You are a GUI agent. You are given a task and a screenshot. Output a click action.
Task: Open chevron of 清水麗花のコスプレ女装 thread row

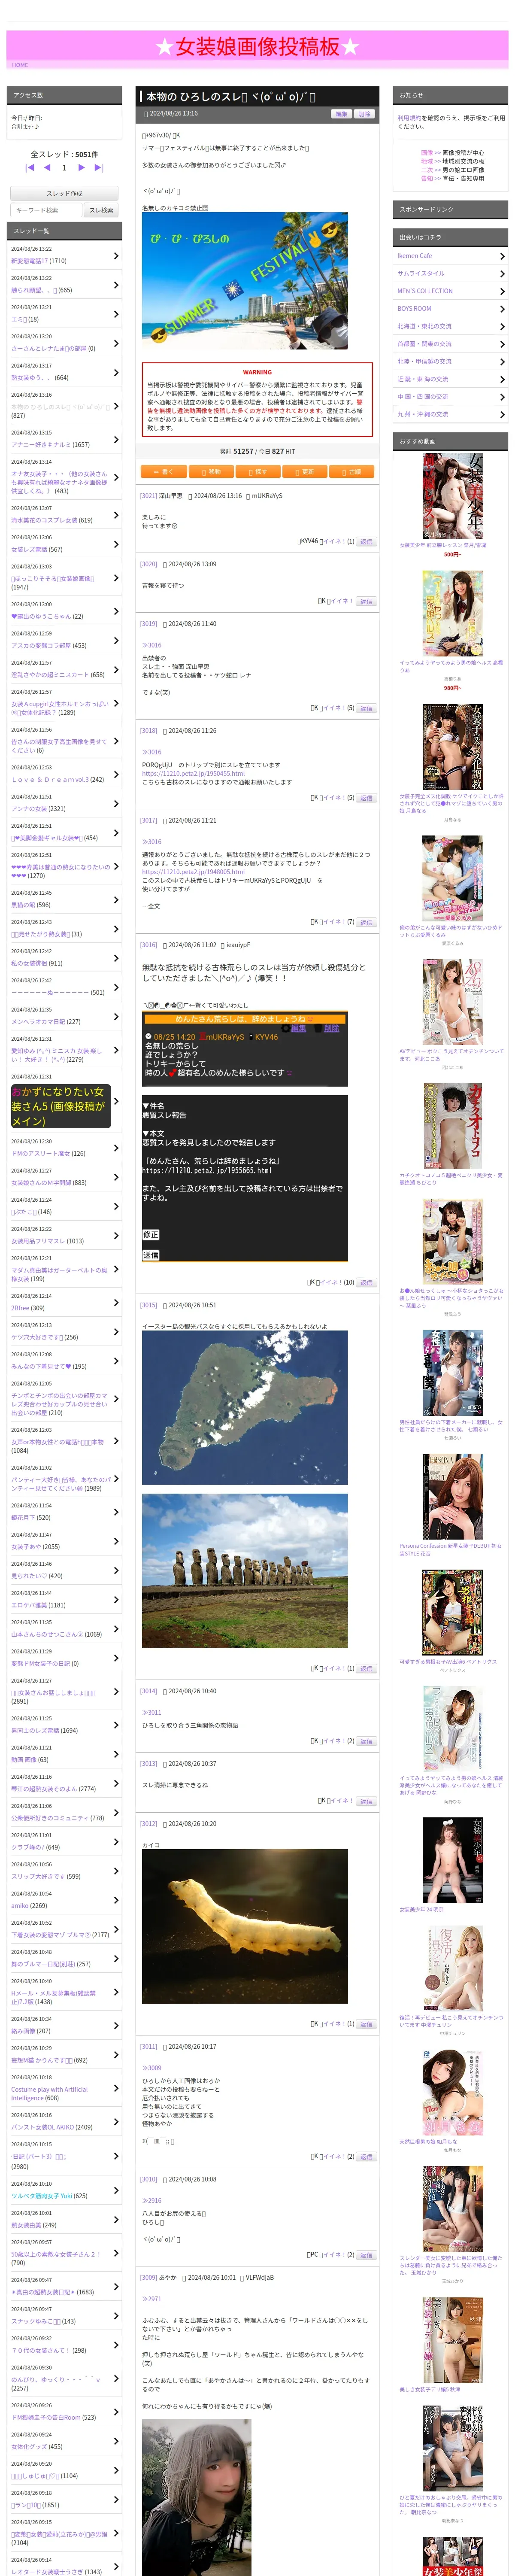(115, 515)
